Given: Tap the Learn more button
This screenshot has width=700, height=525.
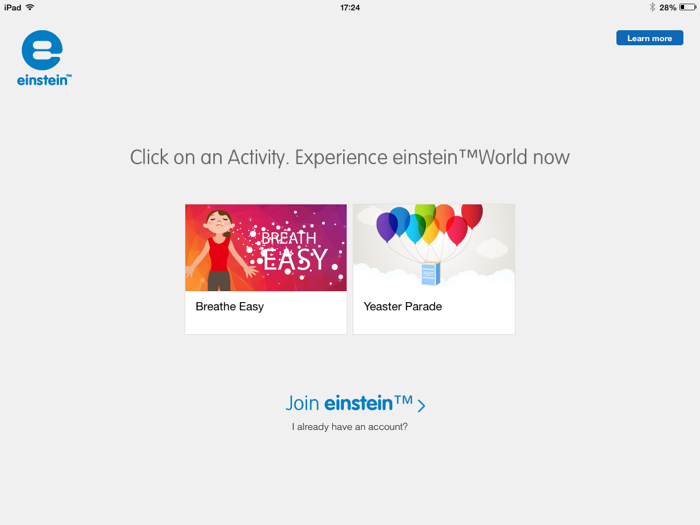Looking at the screenshot, I should tap(650, 38).
